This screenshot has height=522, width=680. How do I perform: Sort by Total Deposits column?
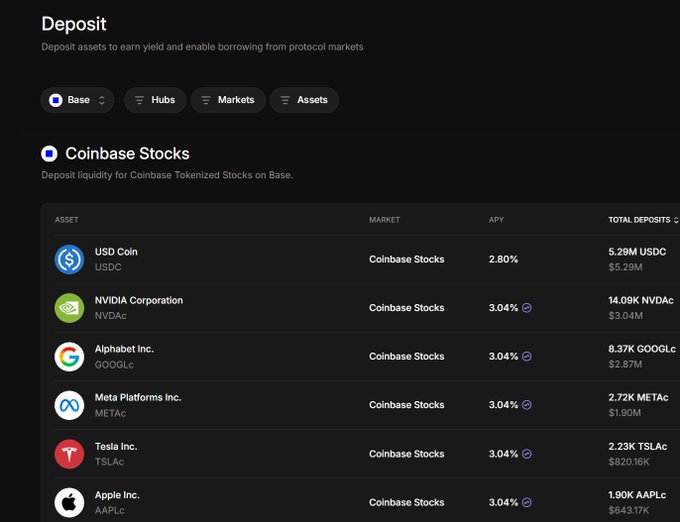coord(643,220)
